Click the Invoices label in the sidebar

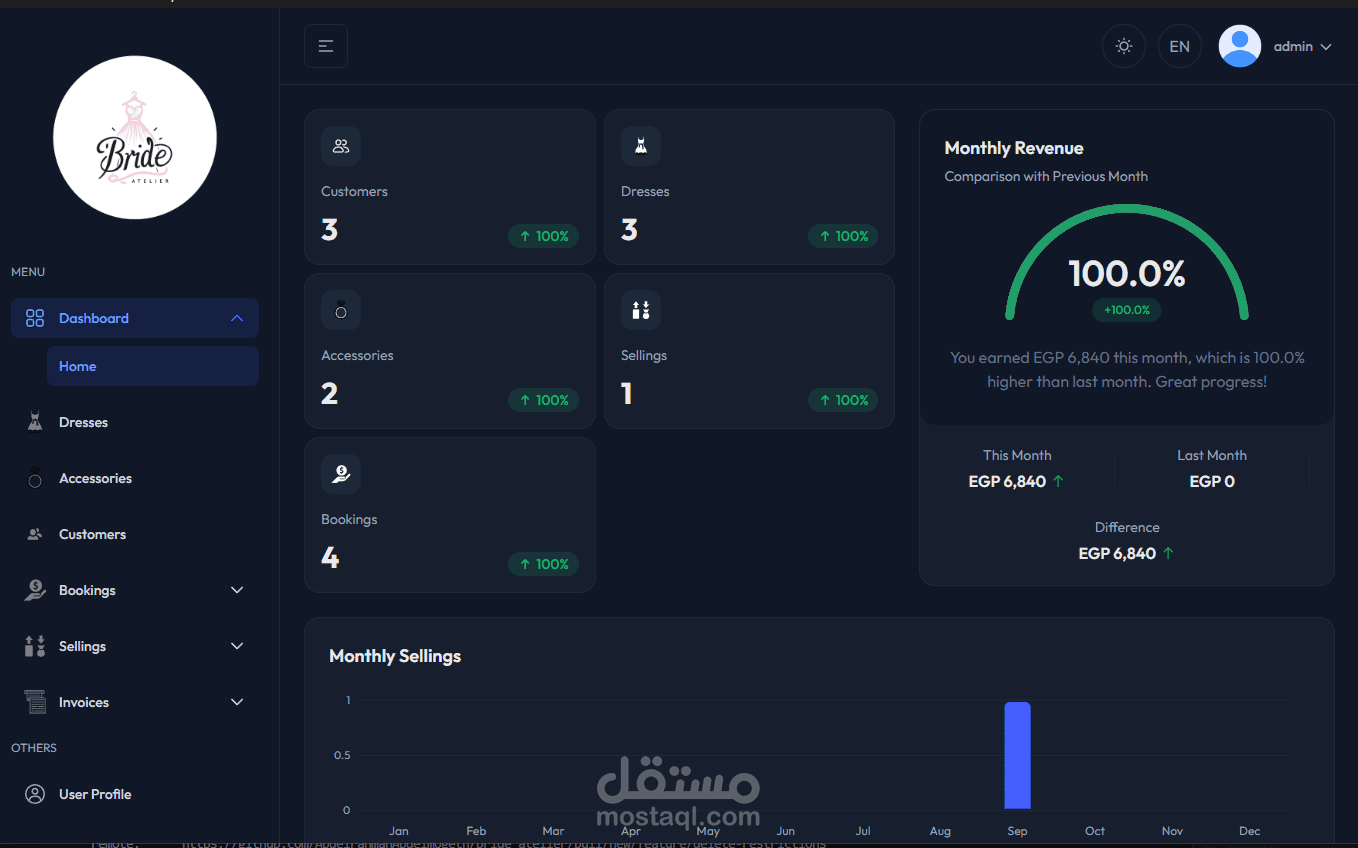[84, 702]
